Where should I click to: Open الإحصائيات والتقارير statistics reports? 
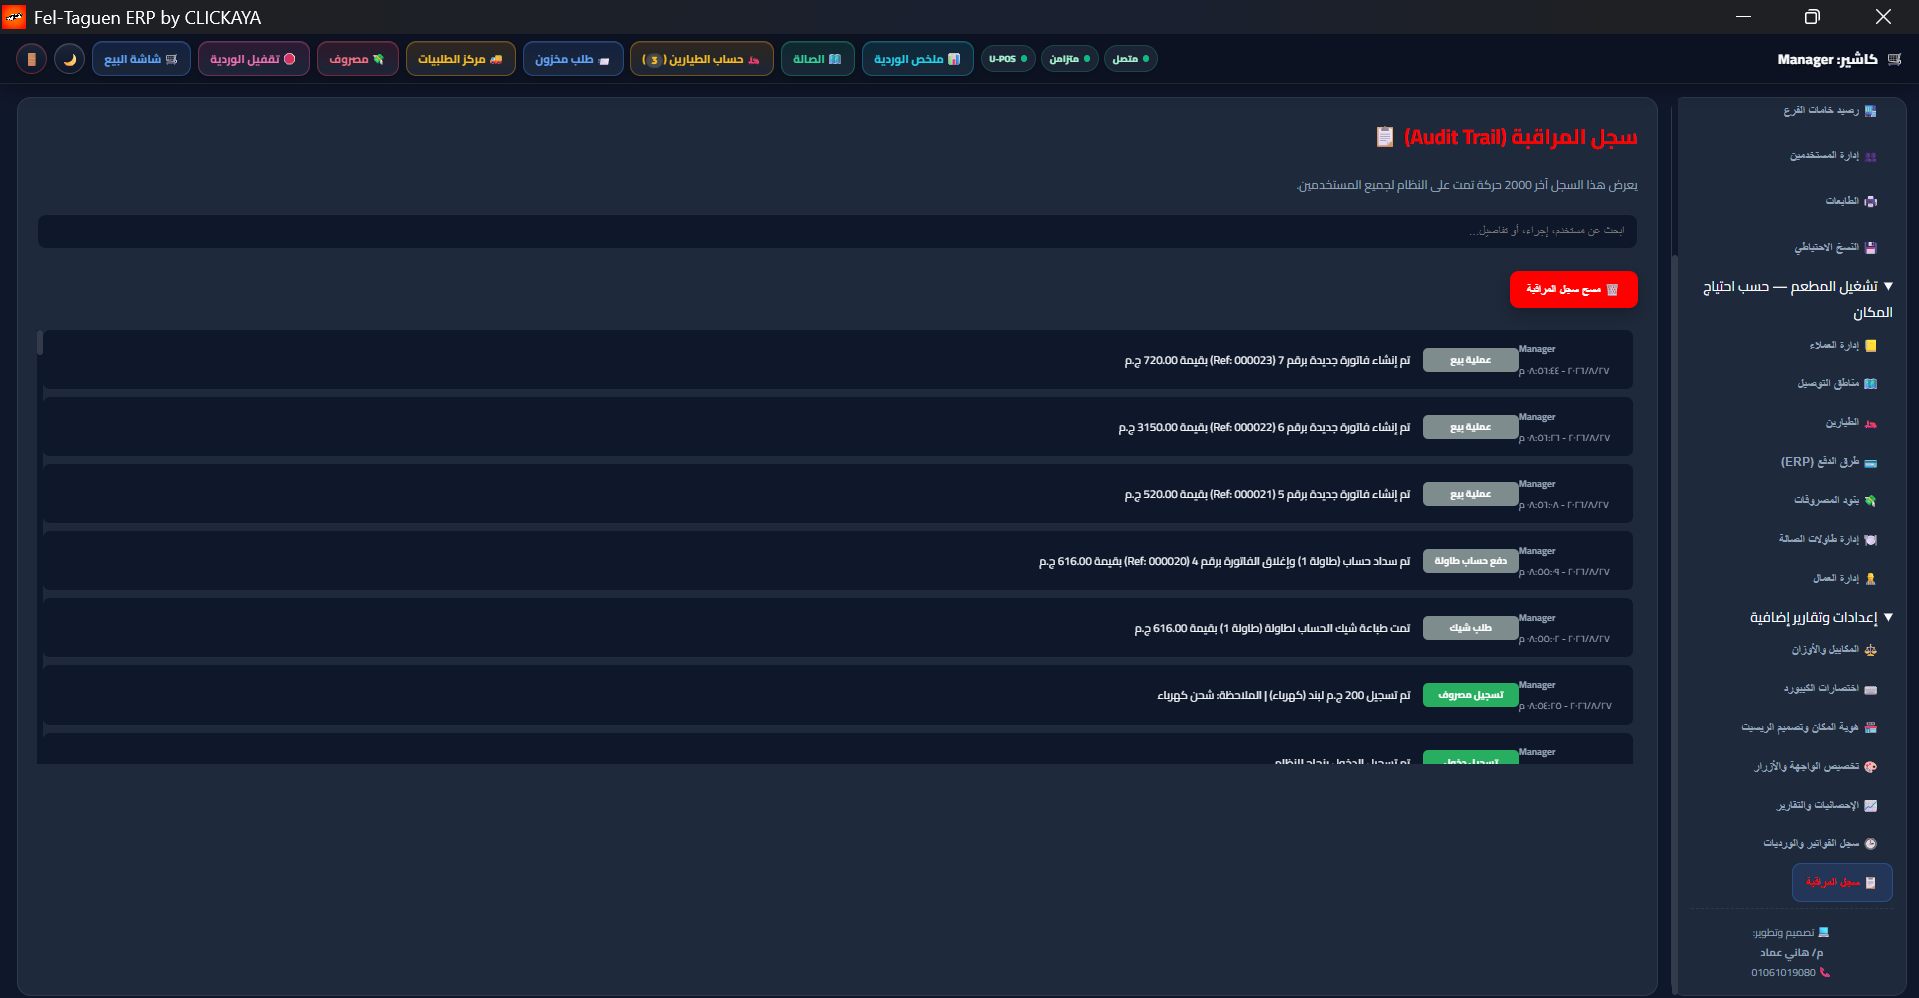click(x=1826, y=806)
